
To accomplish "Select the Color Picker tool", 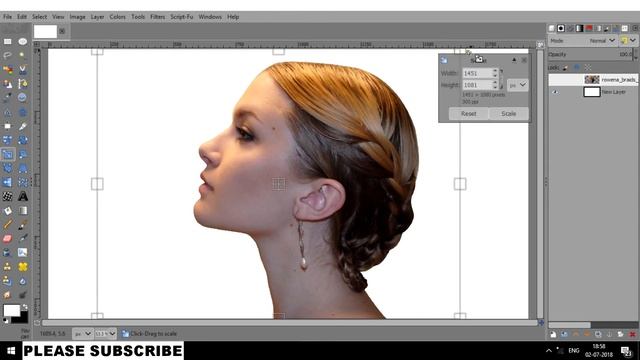I will click(7, 98).
